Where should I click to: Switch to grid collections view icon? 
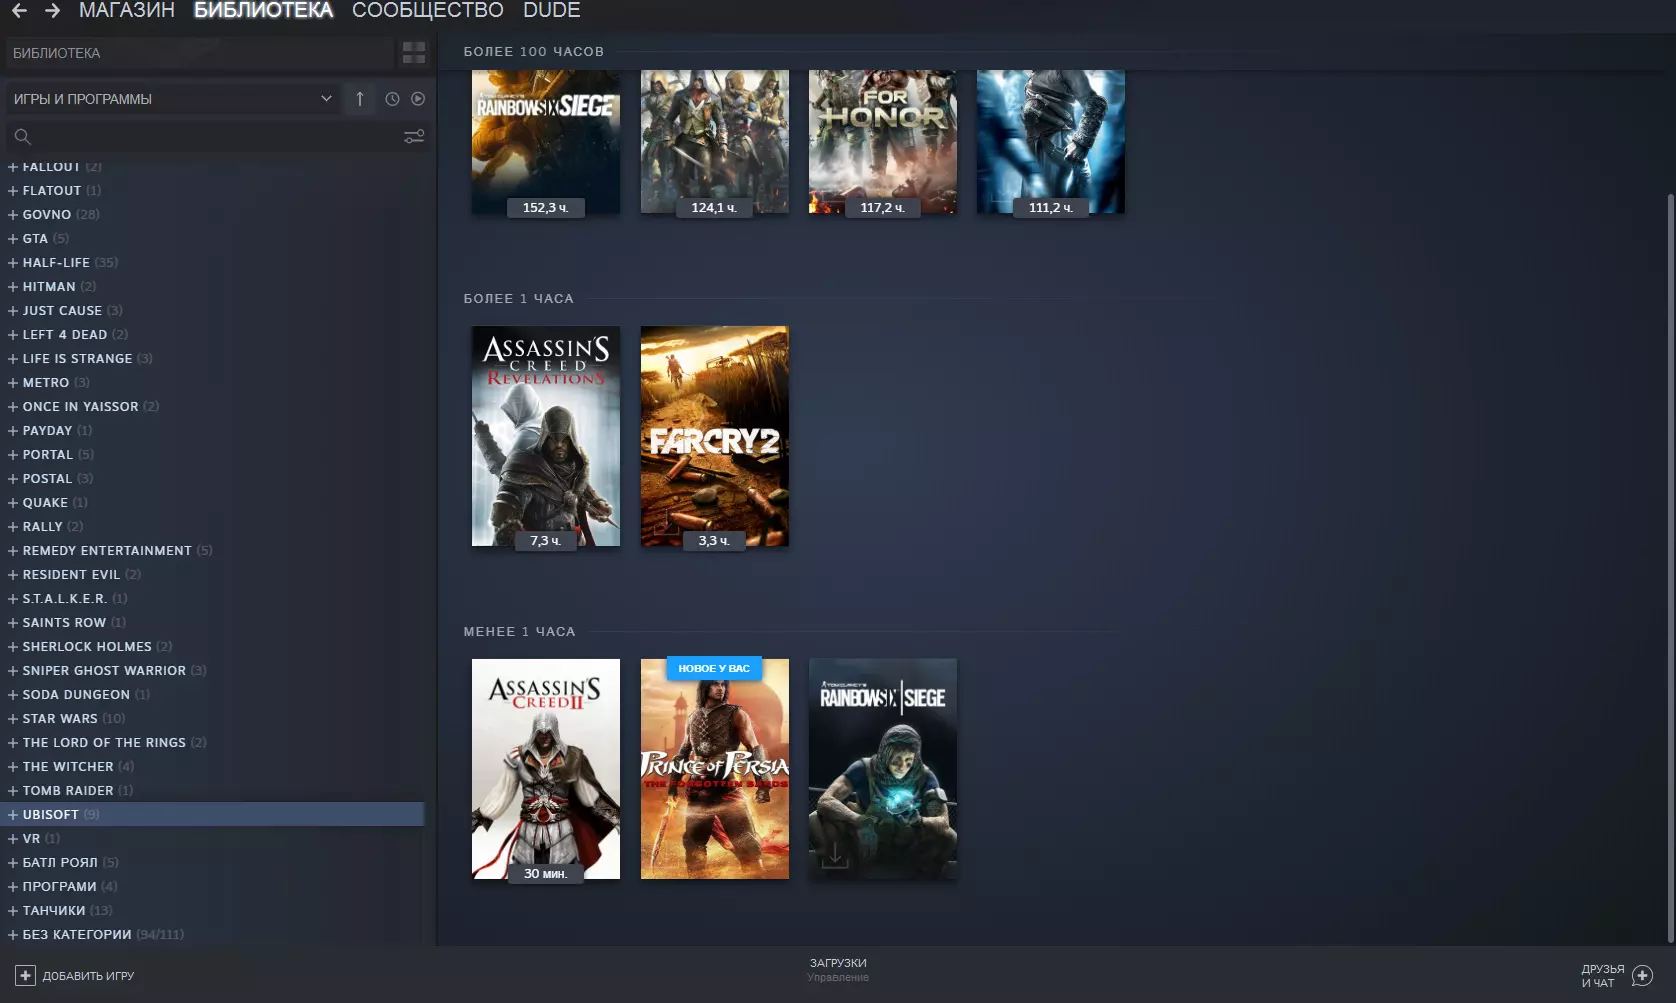414,53
